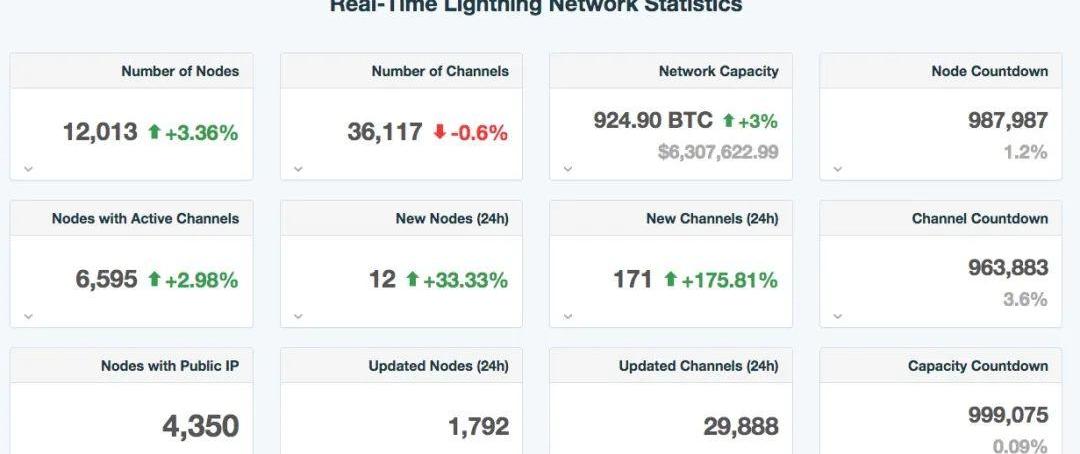Expand the New Nodes (24h) chevron
This screenshot has height=454, width=1080.
[298, 316]
